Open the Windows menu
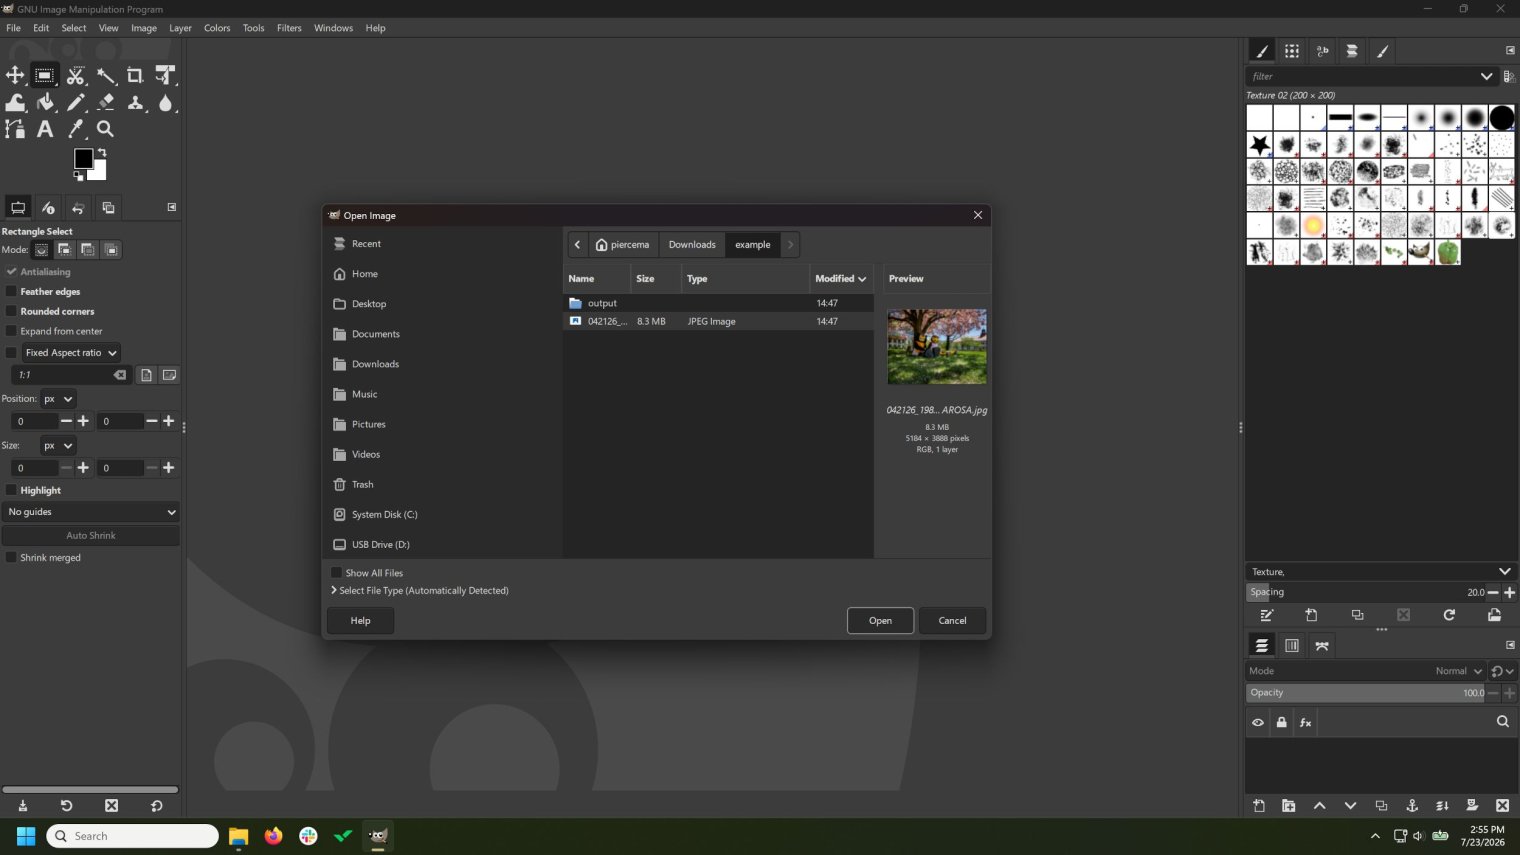This screenshot has width=1520, height=855. (333, 28)
